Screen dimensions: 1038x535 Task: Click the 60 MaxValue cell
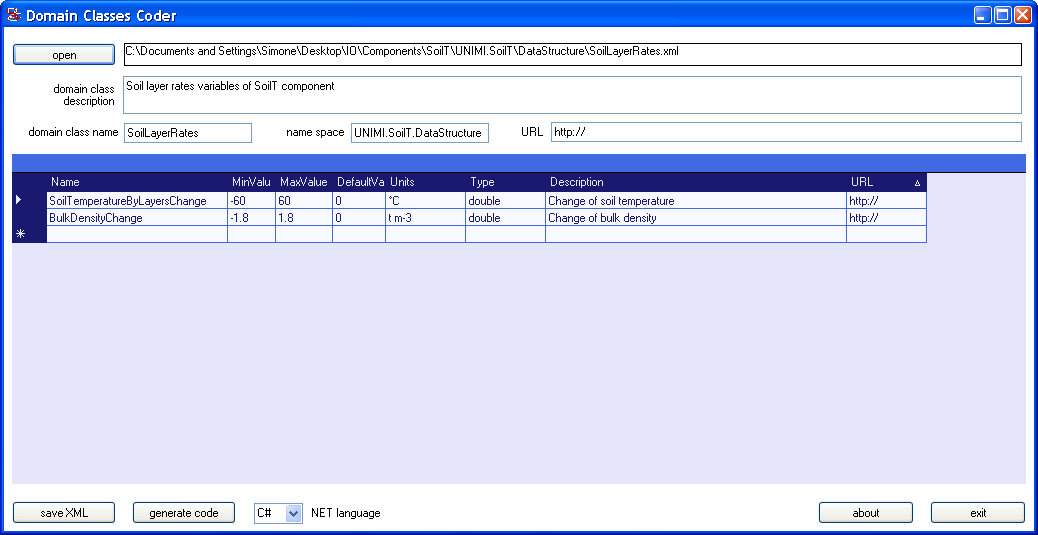pos(304,201)
